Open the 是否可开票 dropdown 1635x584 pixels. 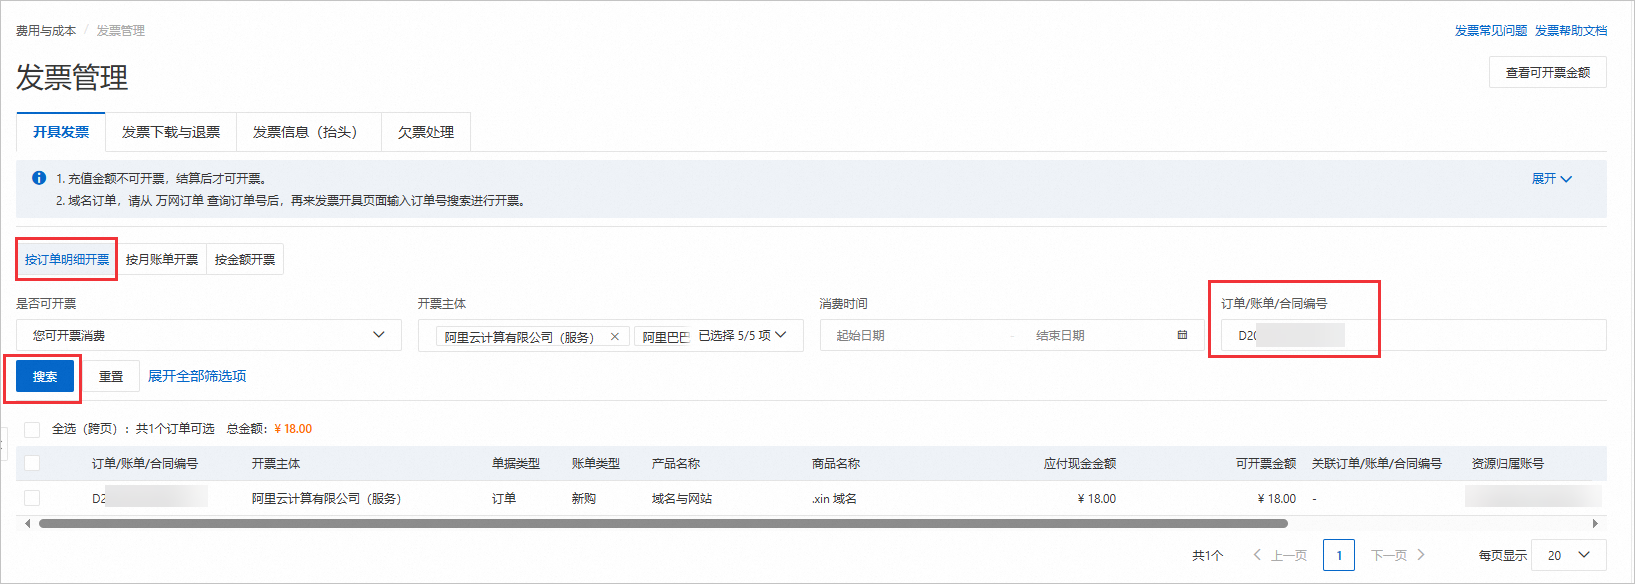coord(209,335)
